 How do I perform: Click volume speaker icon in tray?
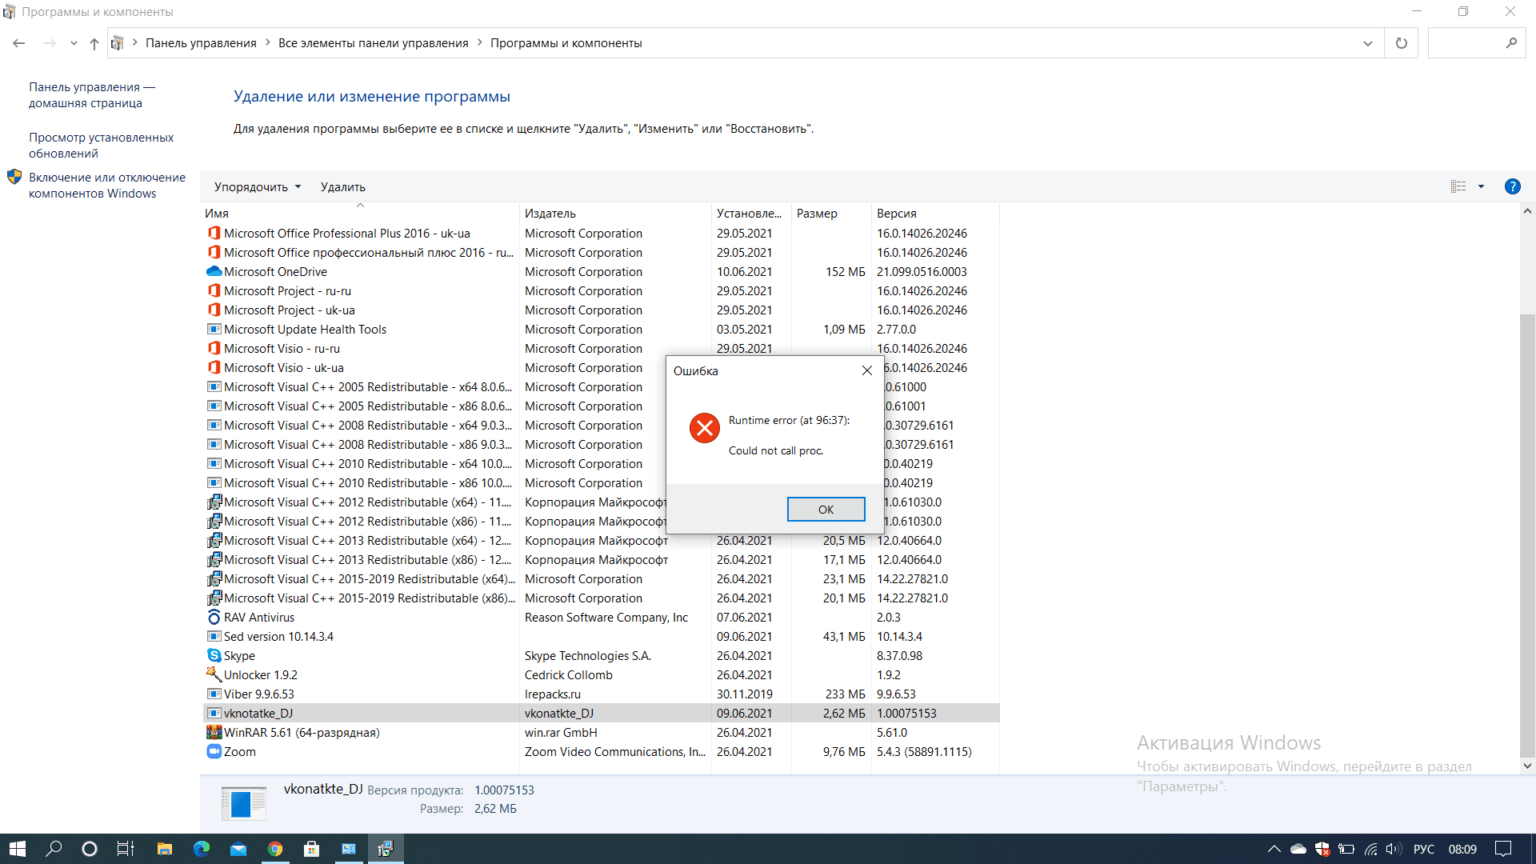1393,848
